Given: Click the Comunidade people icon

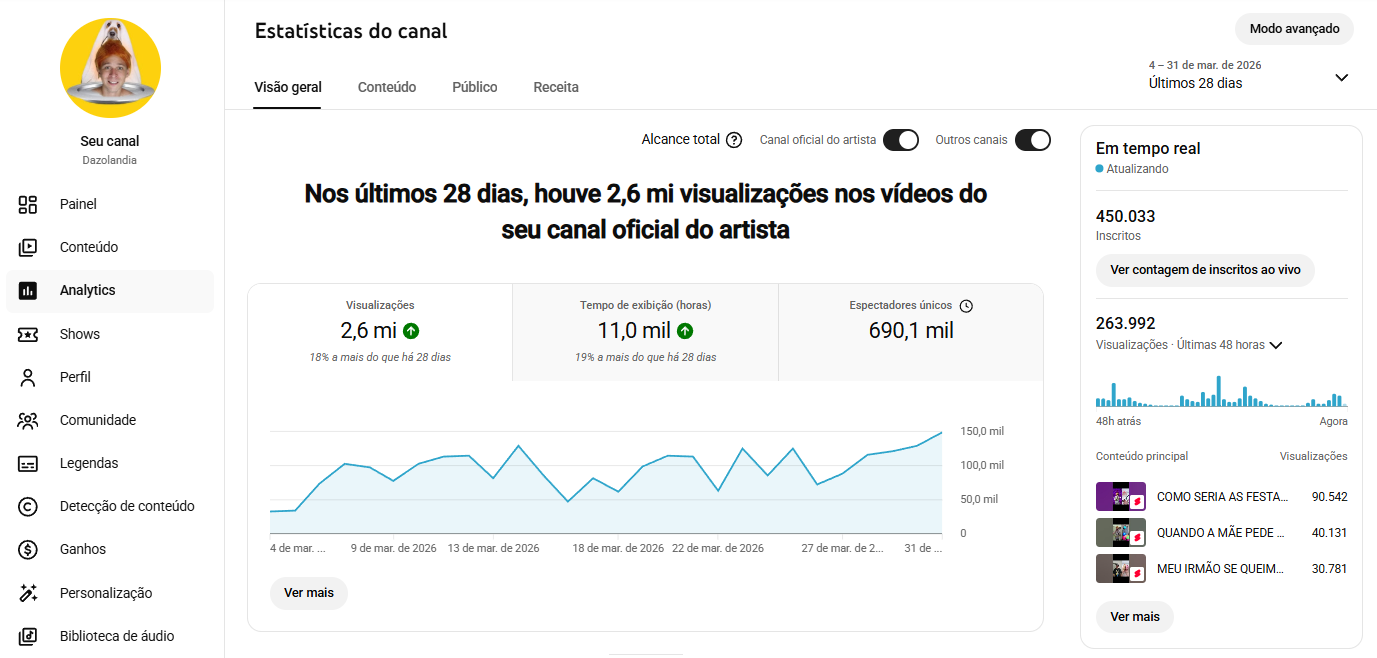Looking at the screenshot, I should coord(28,420).
